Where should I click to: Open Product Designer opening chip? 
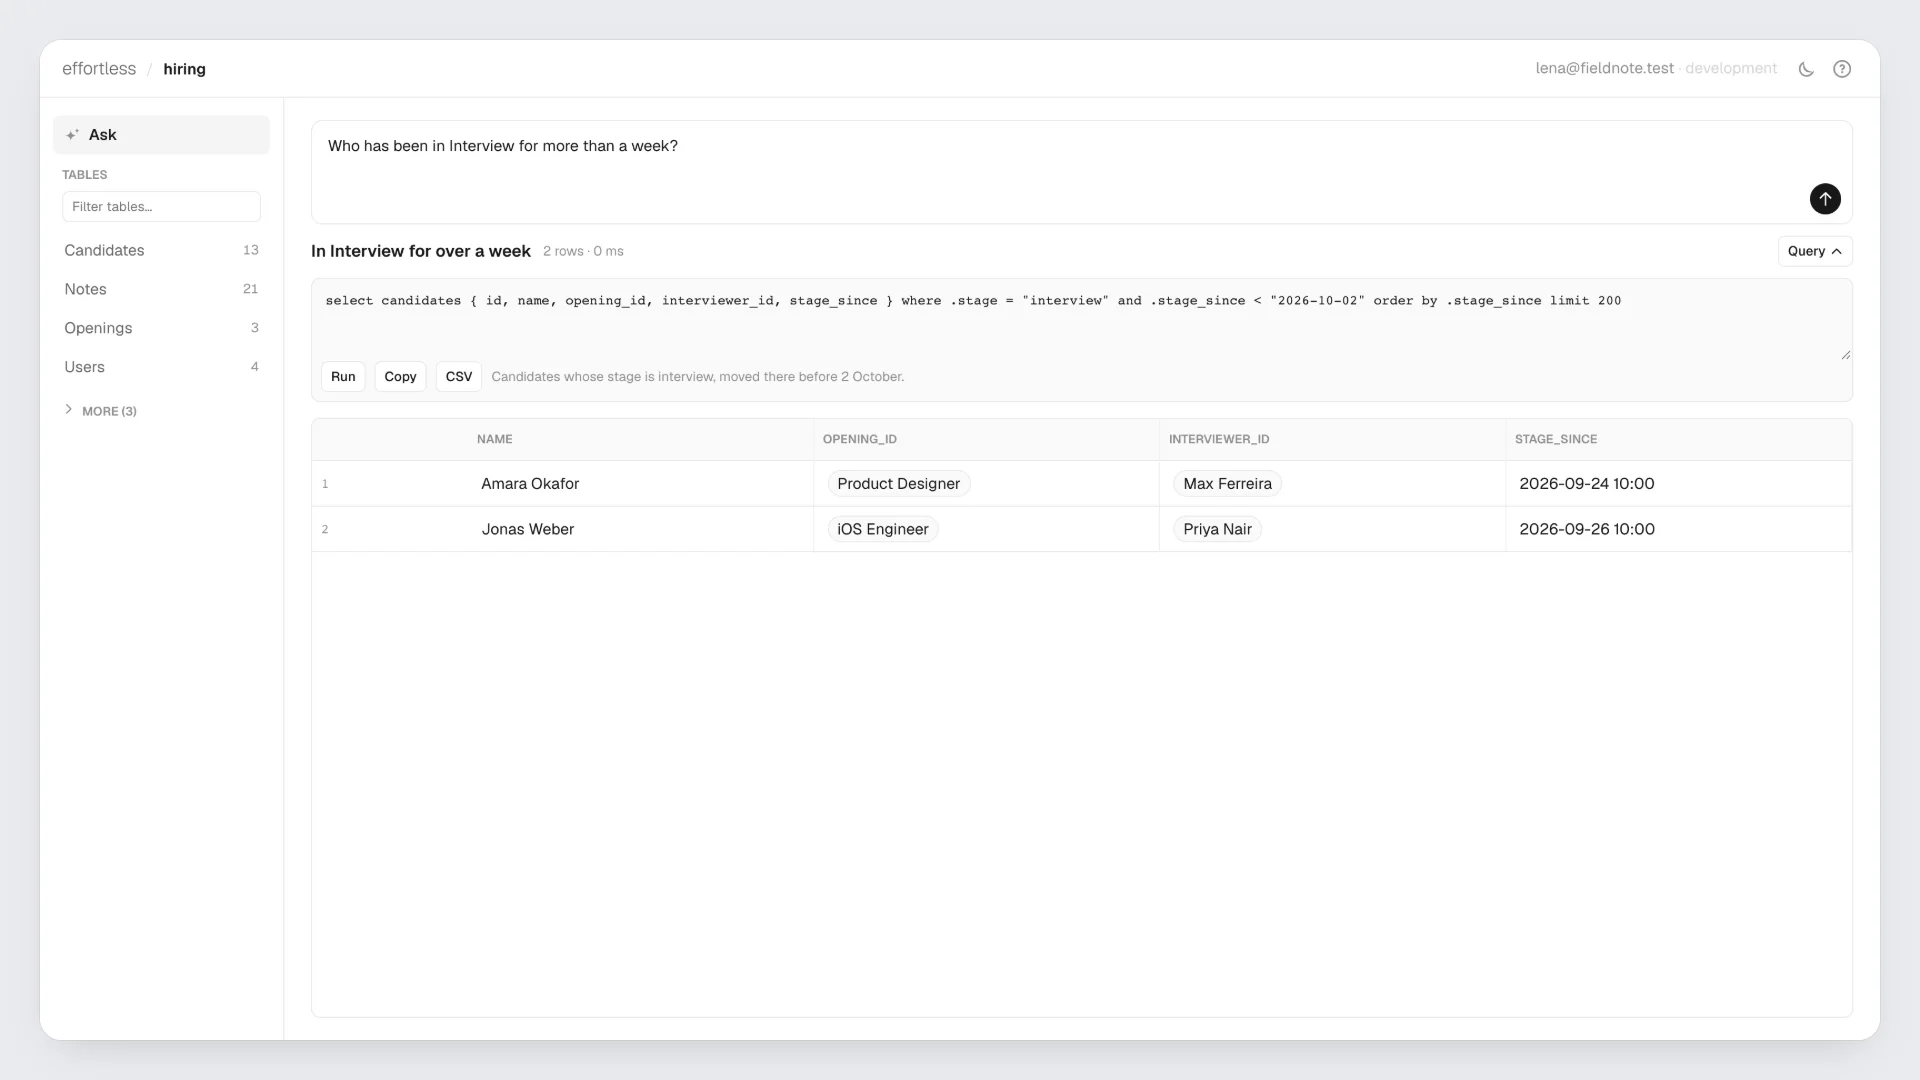click(x=898, y=484)
